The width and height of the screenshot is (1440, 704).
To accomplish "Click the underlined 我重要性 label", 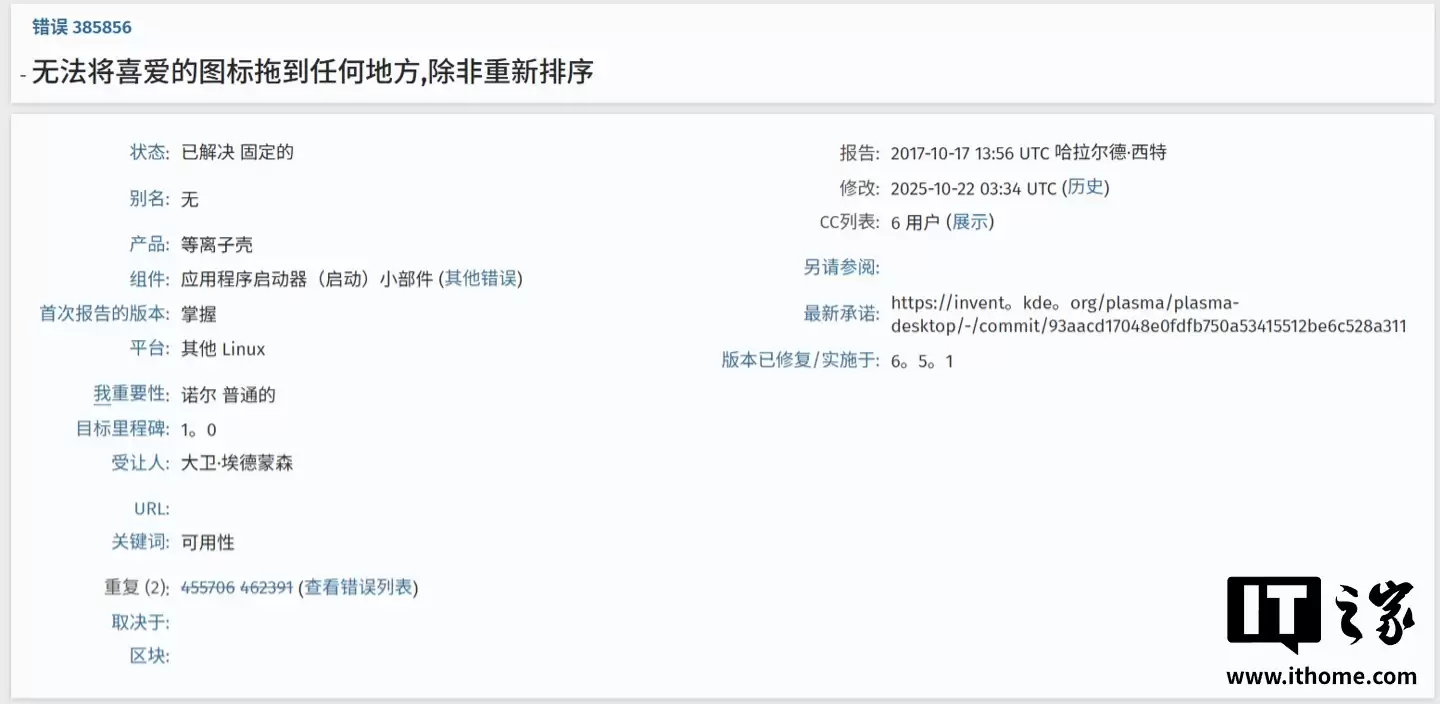I will coord(127,394).
